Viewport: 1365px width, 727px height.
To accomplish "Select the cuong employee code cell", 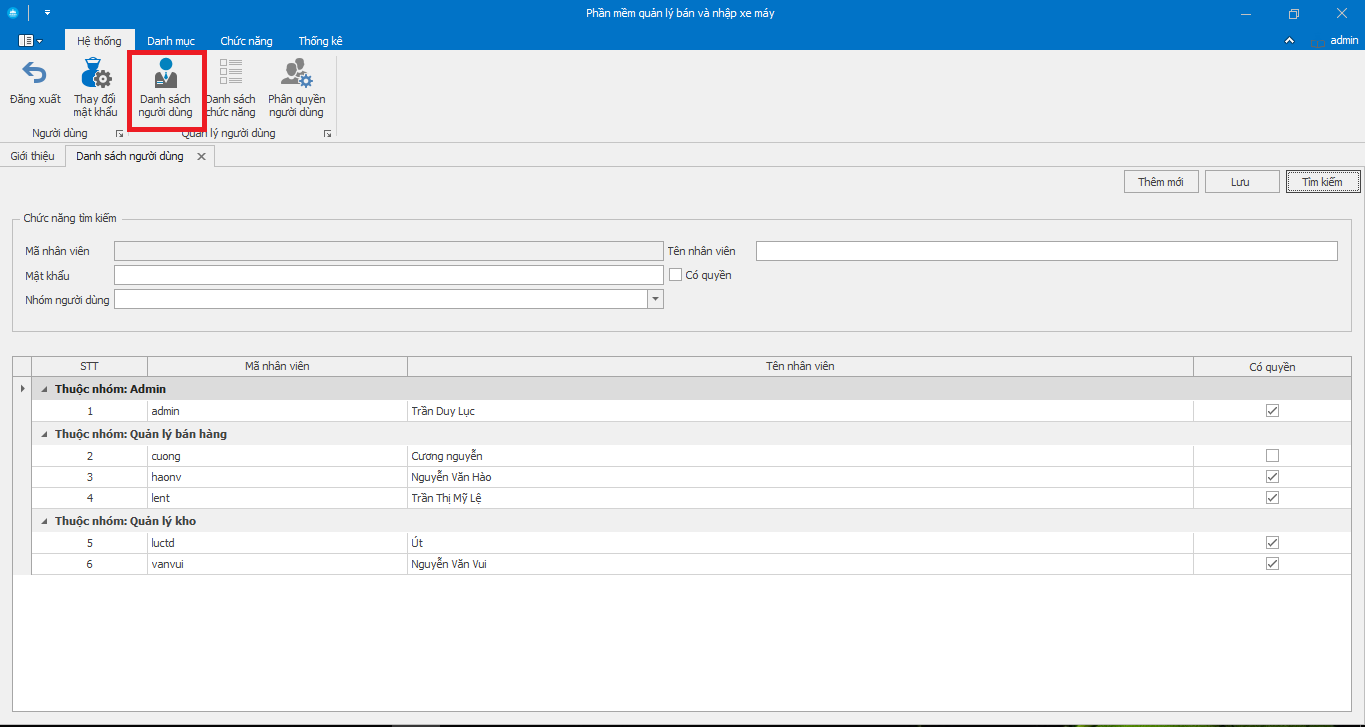I will point(277,456).
